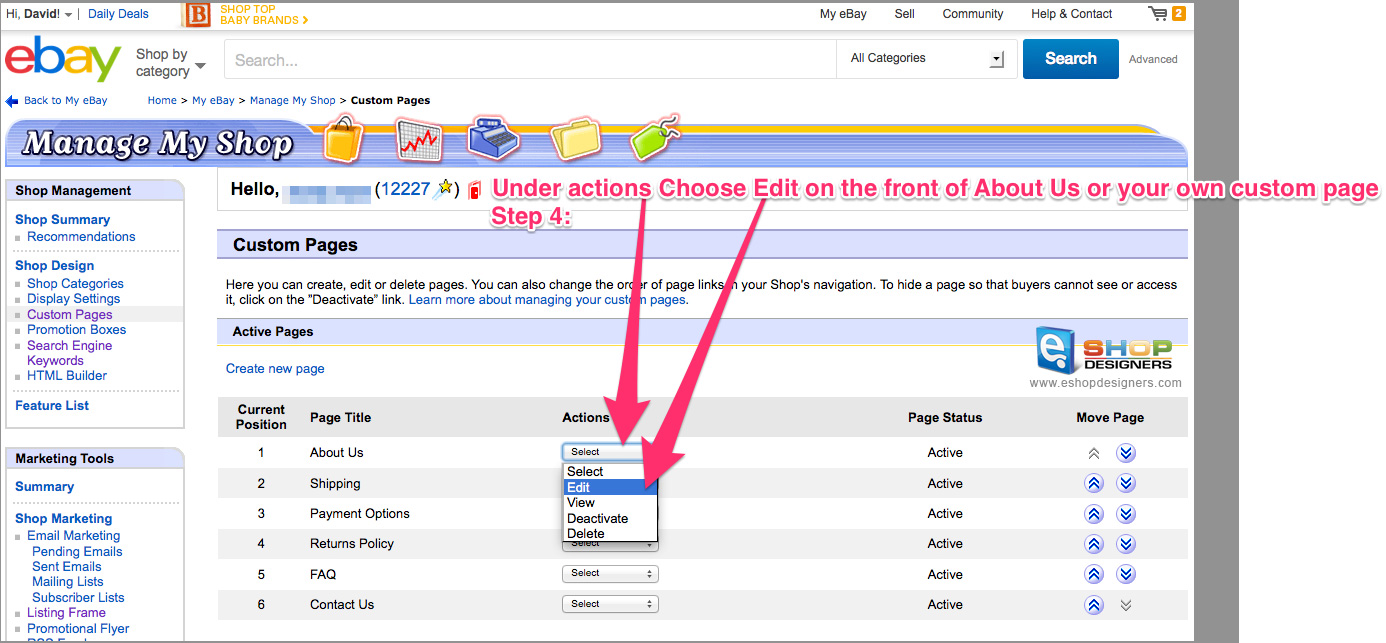Move the FAQ page down
1386x643 pixels.
point(1126,575)
